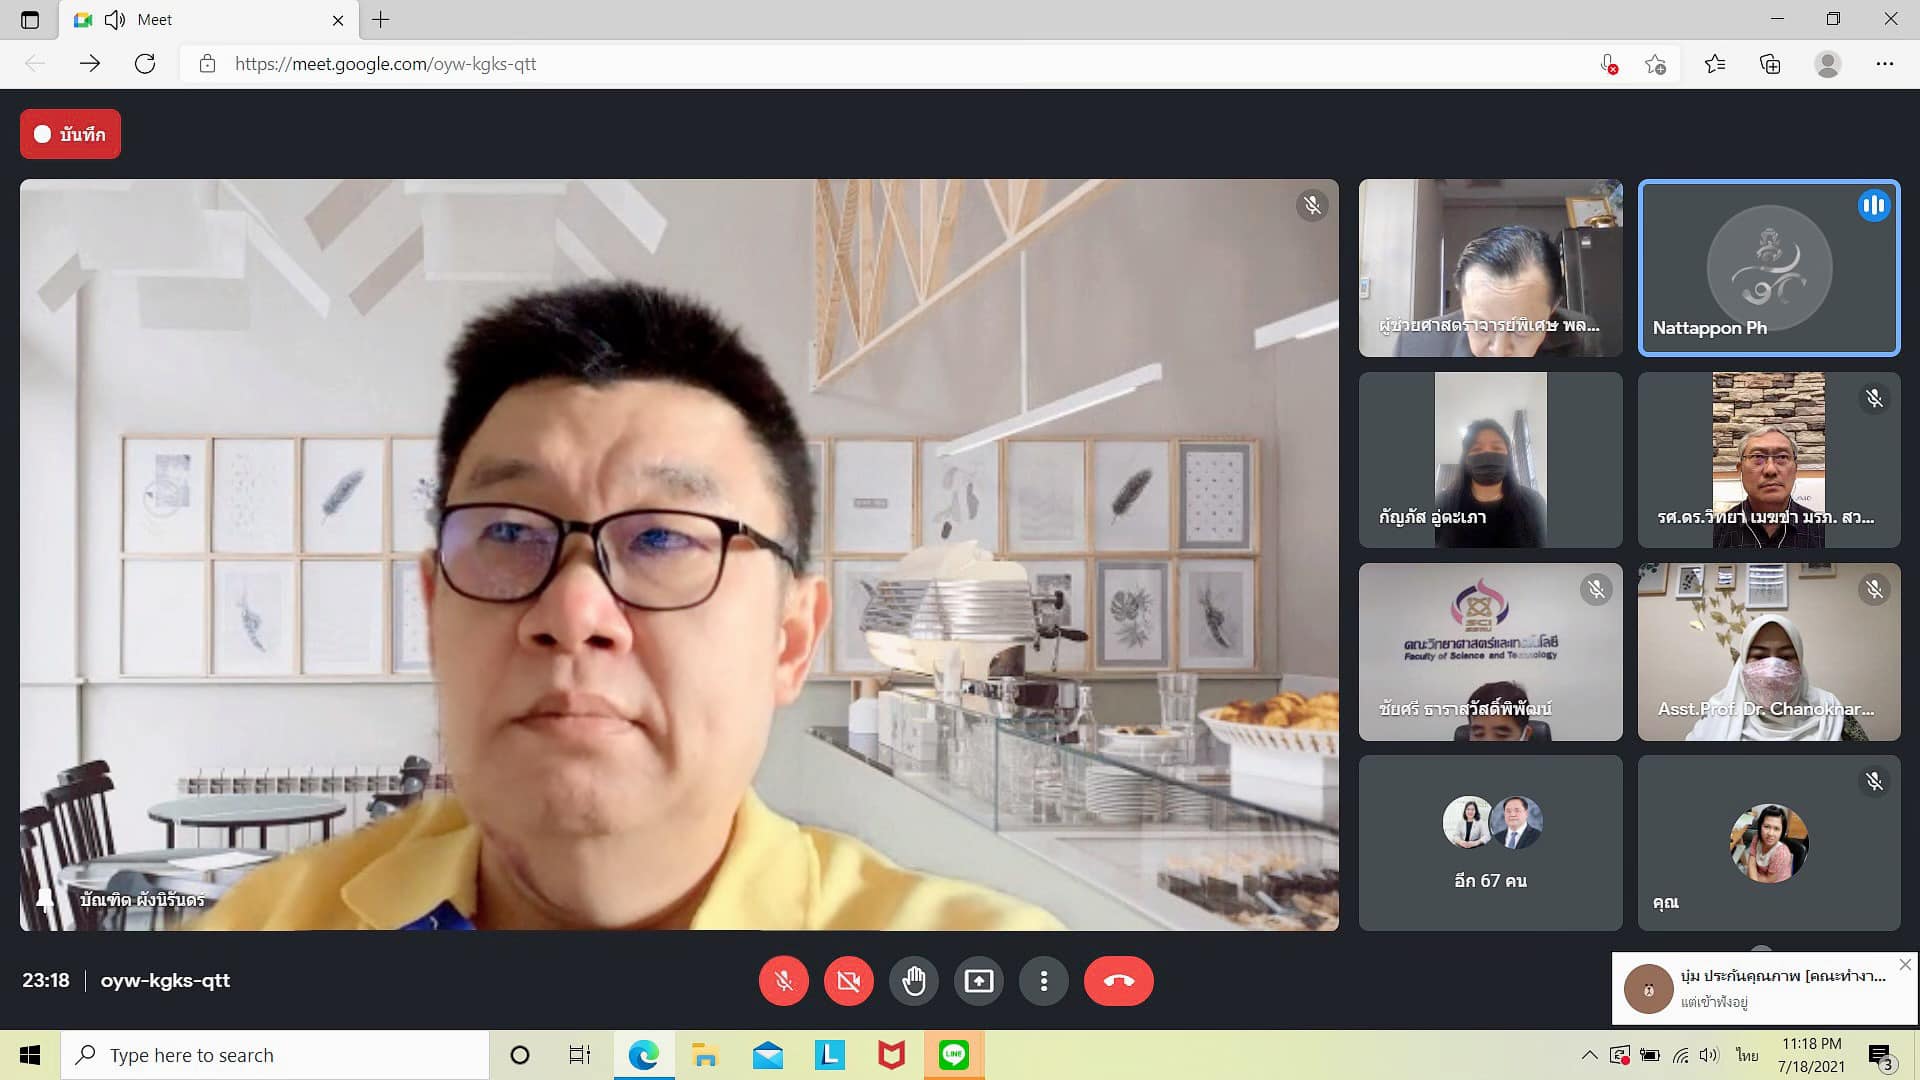
Task: Open a new browser tab
Action: coord(381,20)
